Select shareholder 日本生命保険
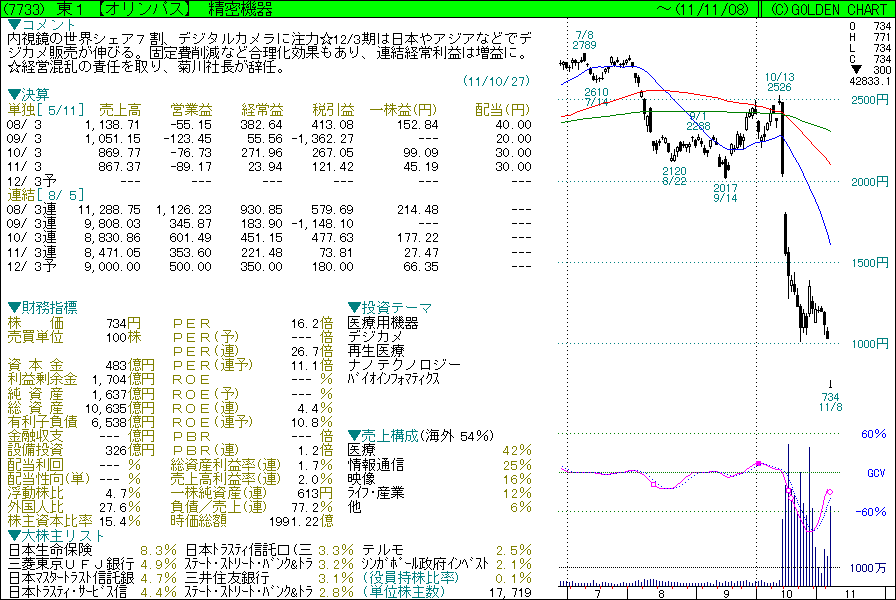This screenshot has width=896, height=600. pyautogui.click(x=50, y=550)
